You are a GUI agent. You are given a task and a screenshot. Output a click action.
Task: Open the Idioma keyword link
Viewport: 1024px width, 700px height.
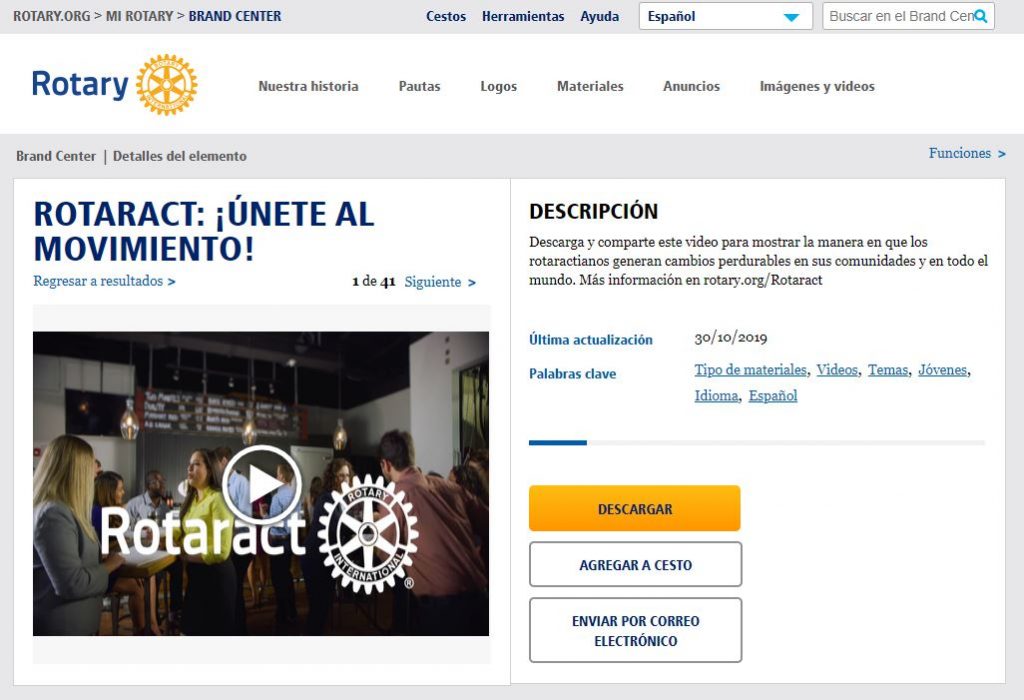pos(716,396)
